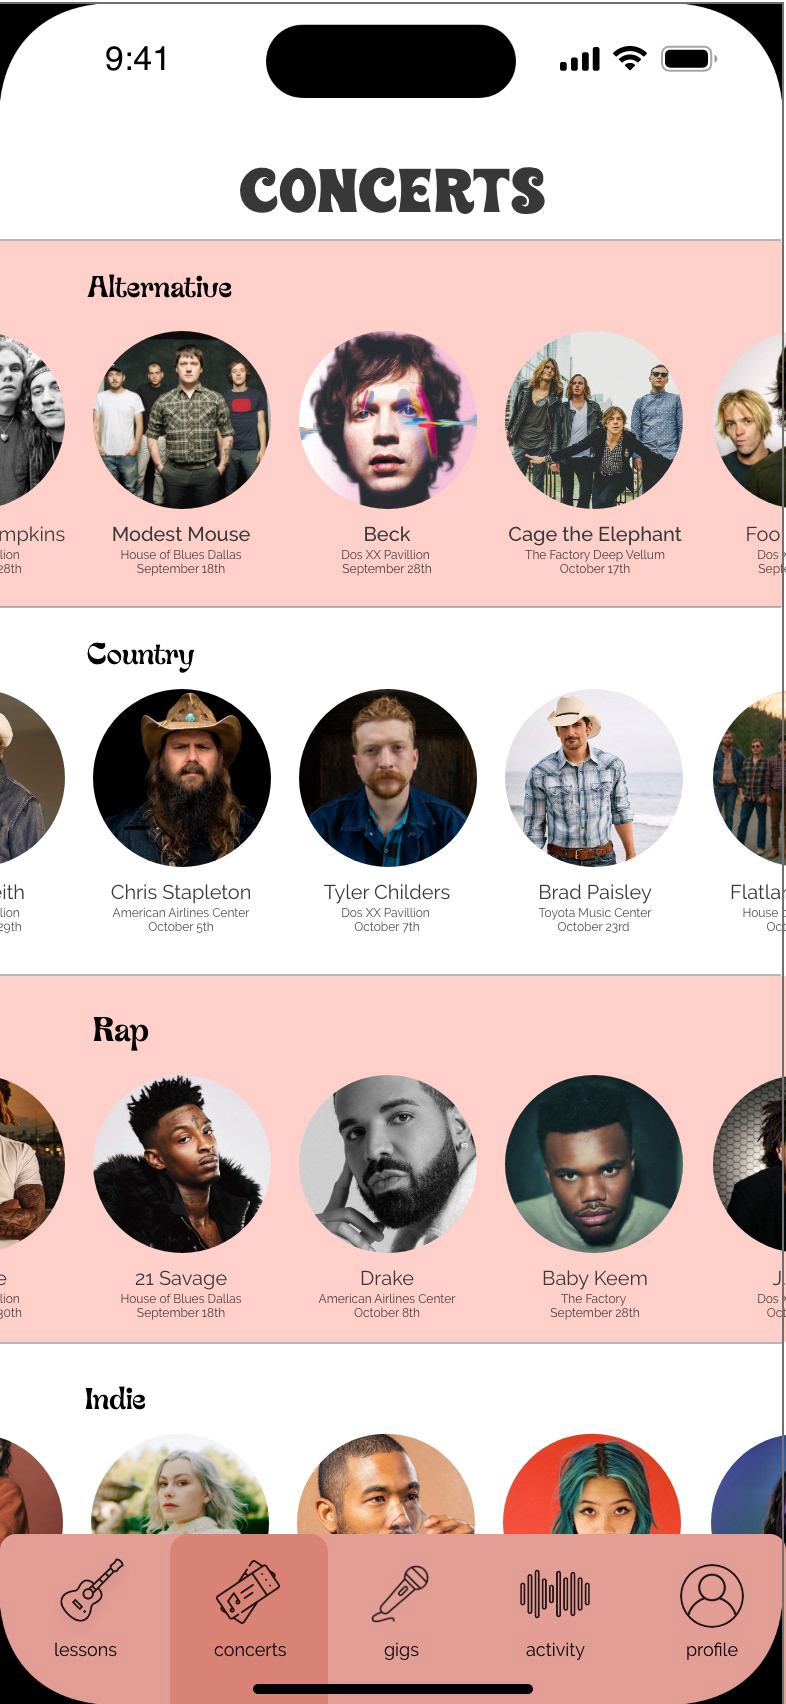Switch to the gigs tab label
Image resolution: width=786 pixels, height=1704 pixels.
[401, 1650]
